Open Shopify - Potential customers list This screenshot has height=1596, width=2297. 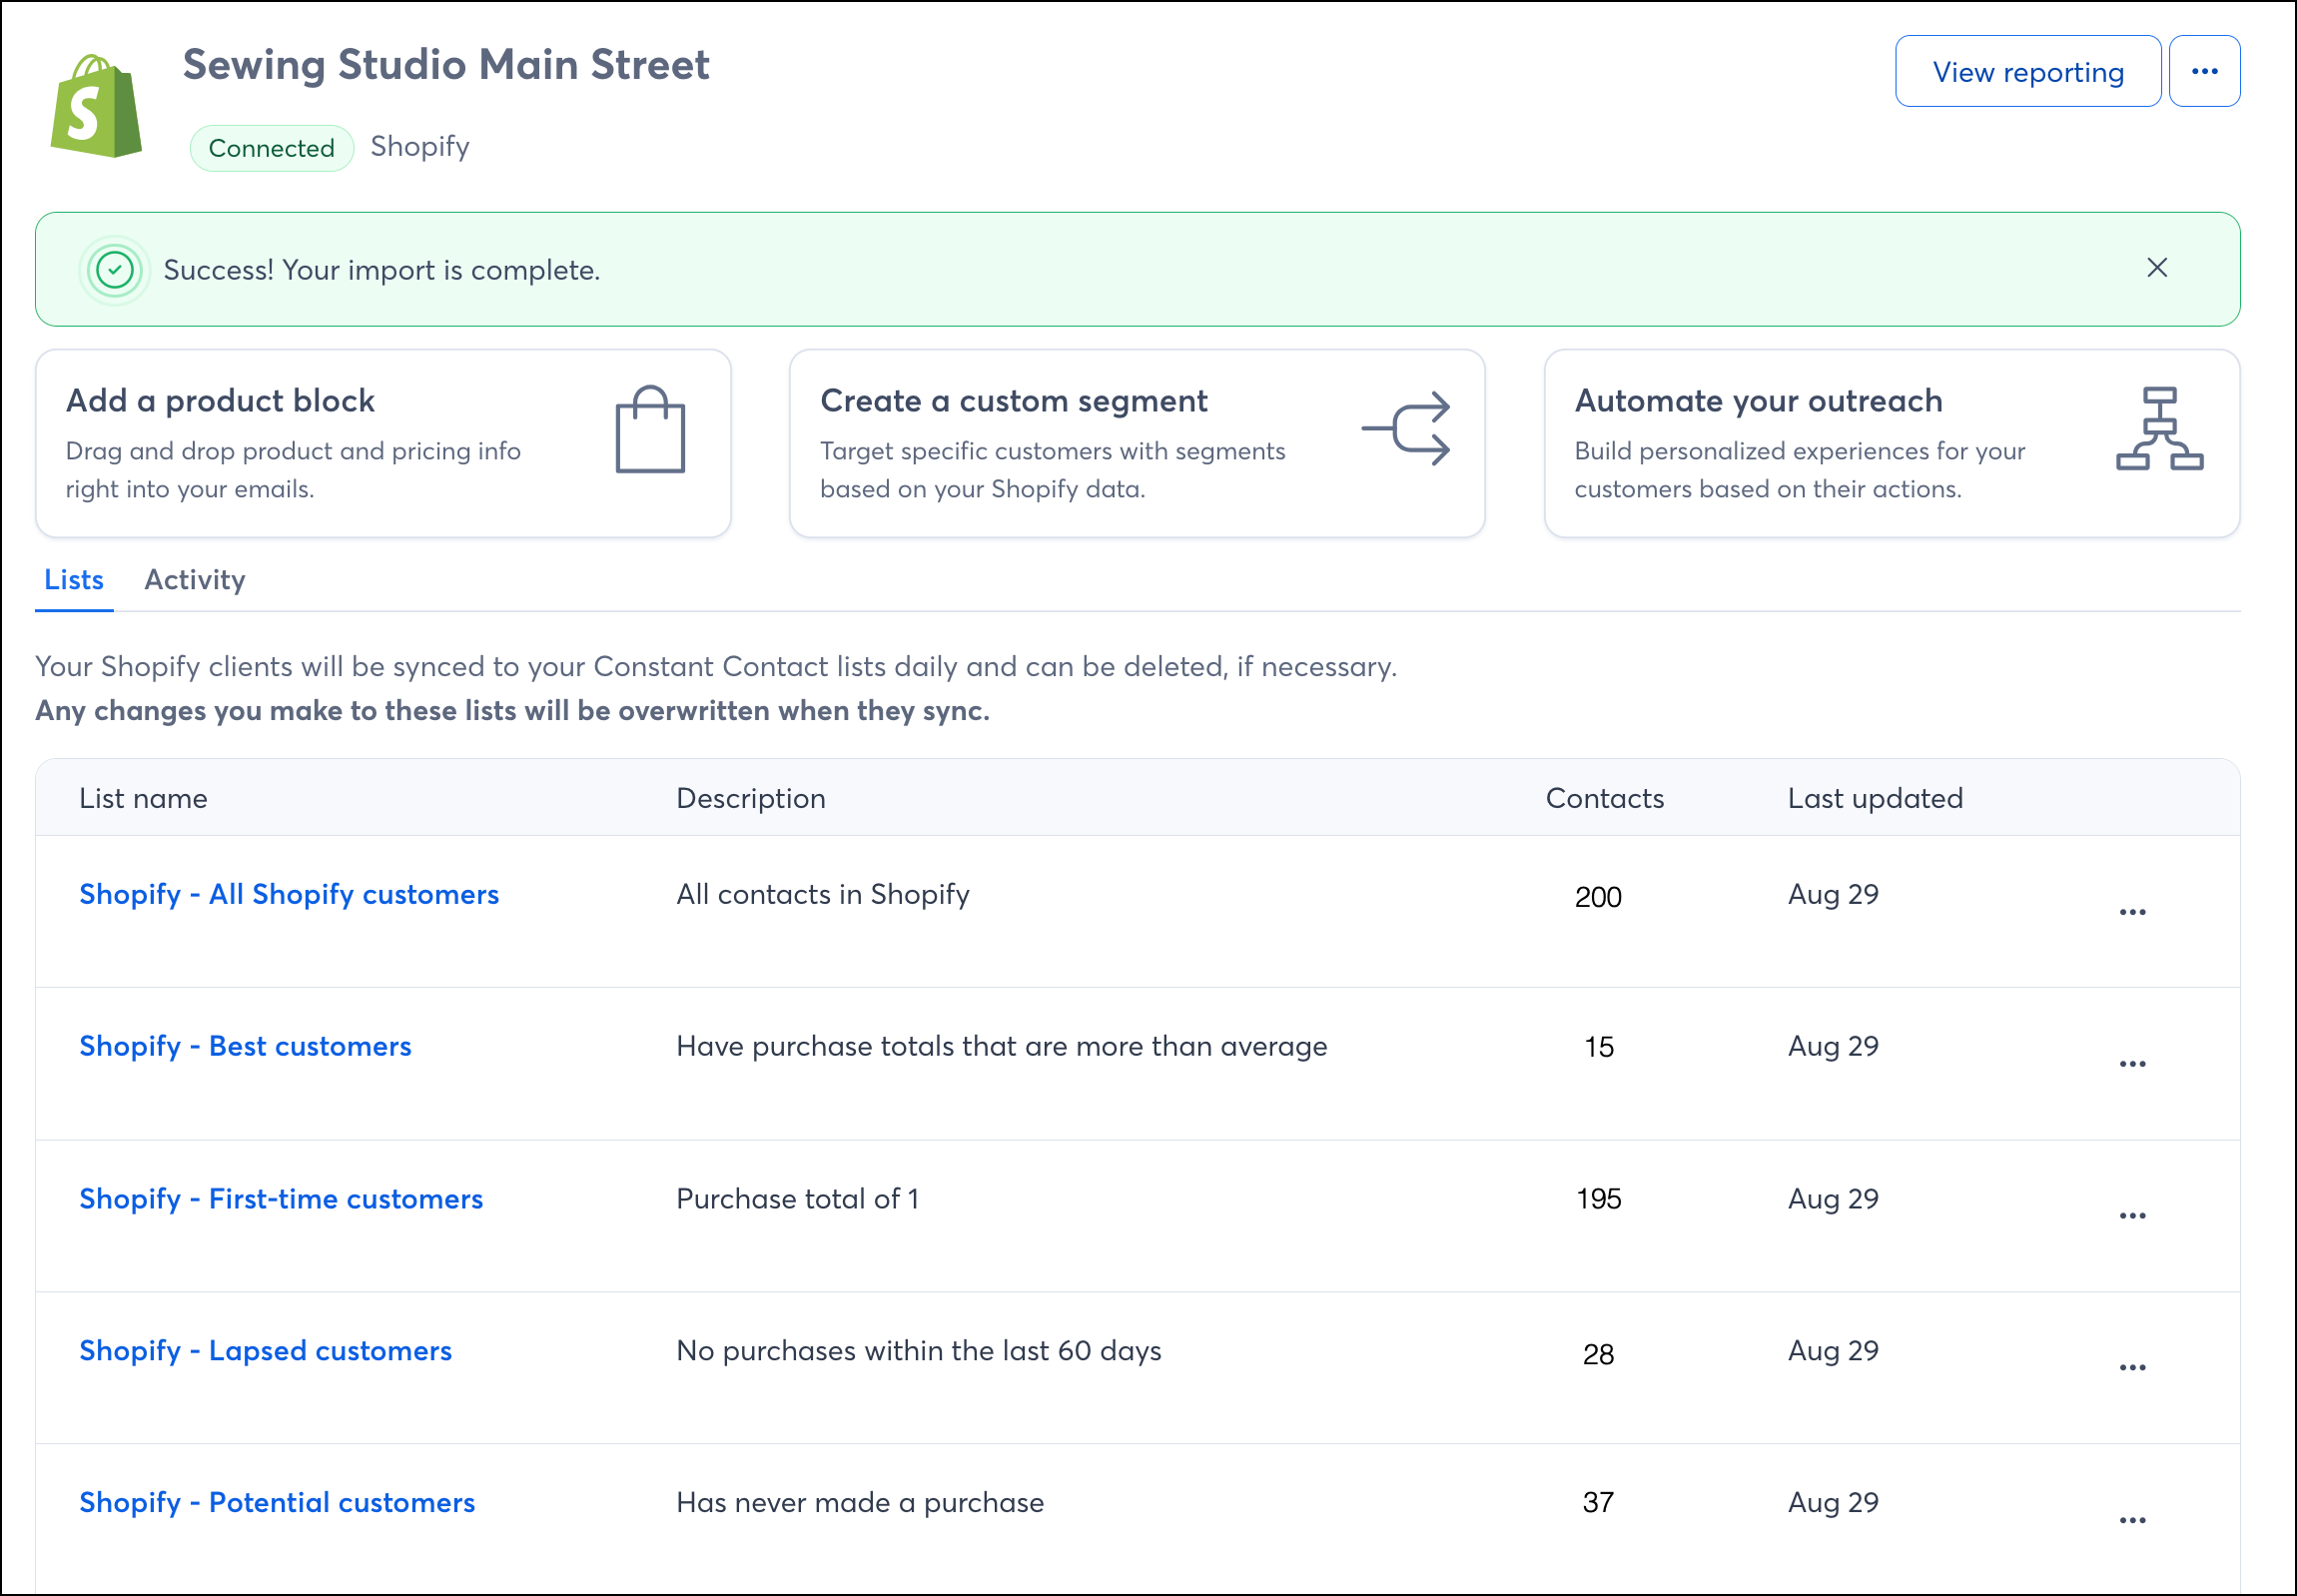(x=277, y=1502)
